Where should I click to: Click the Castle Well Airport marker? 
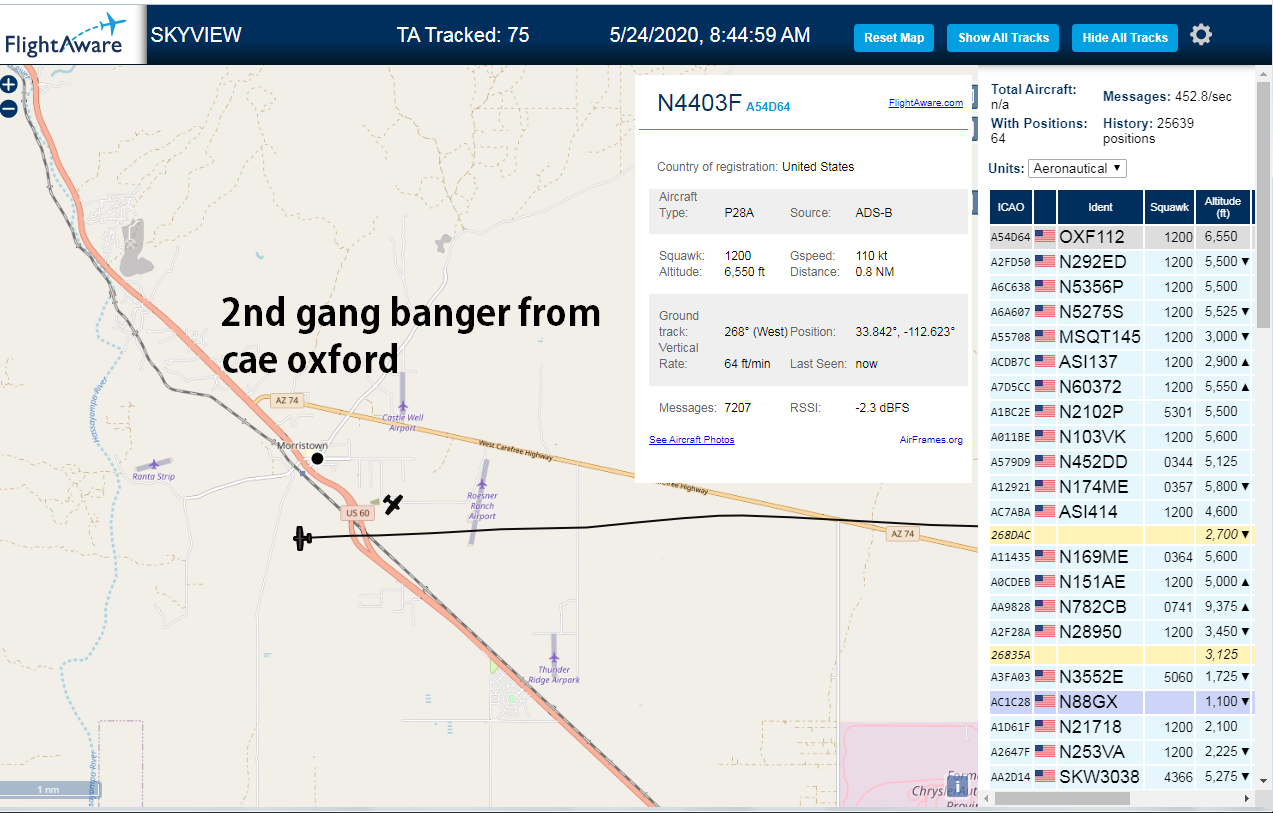(402, 407)
